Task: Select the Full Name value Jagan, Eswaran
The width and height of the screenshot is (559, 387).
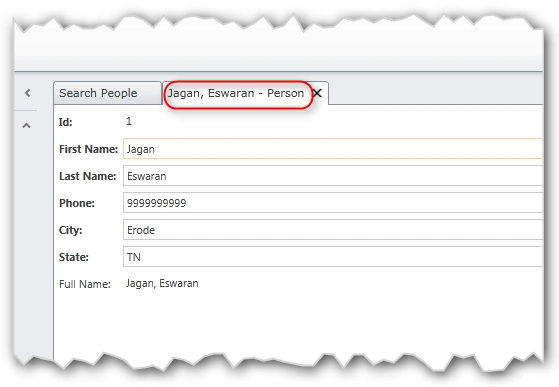Action: (162, 284)
